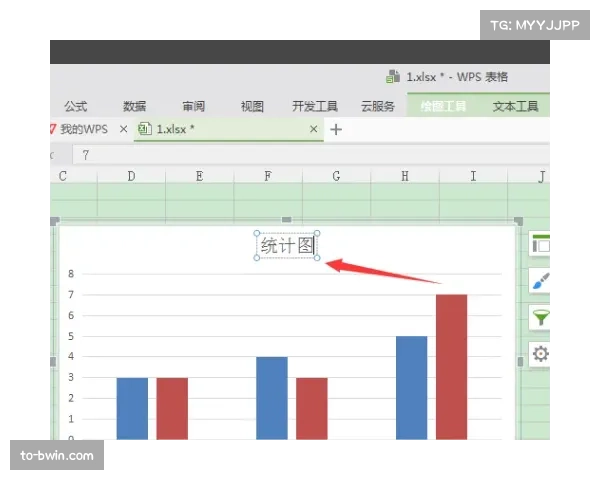Switch to the 云服务 tab
This screenshot has height=480, width=600.
378,106
